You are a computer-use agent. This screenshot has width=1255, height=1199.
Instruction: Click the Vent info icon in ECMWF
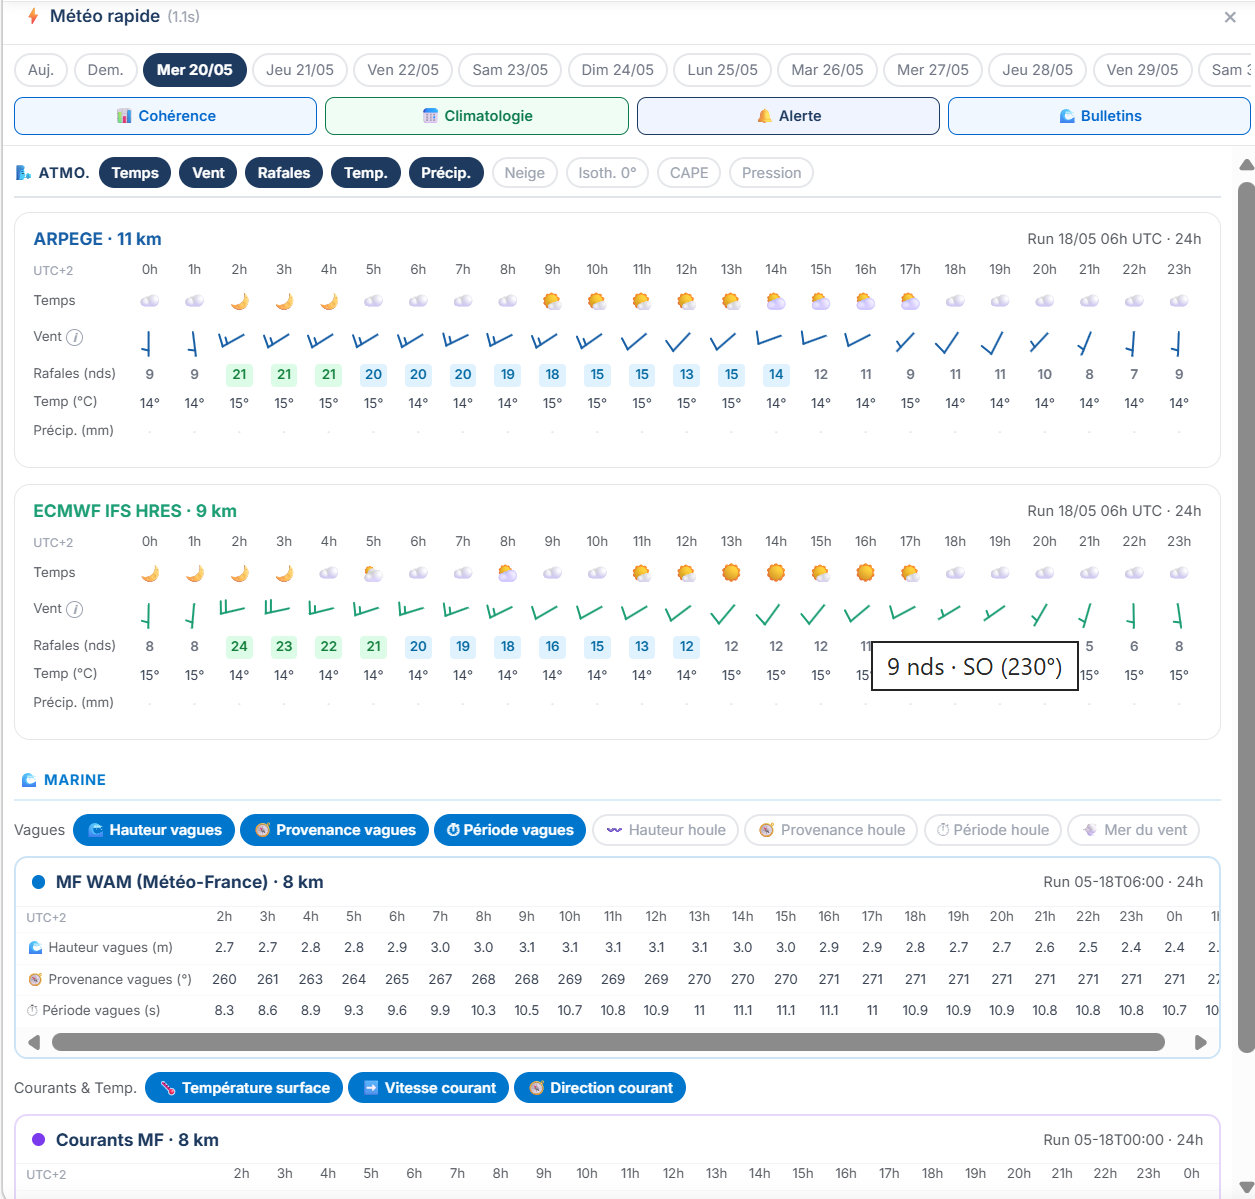pyautogui.click(x=75, y=609)
